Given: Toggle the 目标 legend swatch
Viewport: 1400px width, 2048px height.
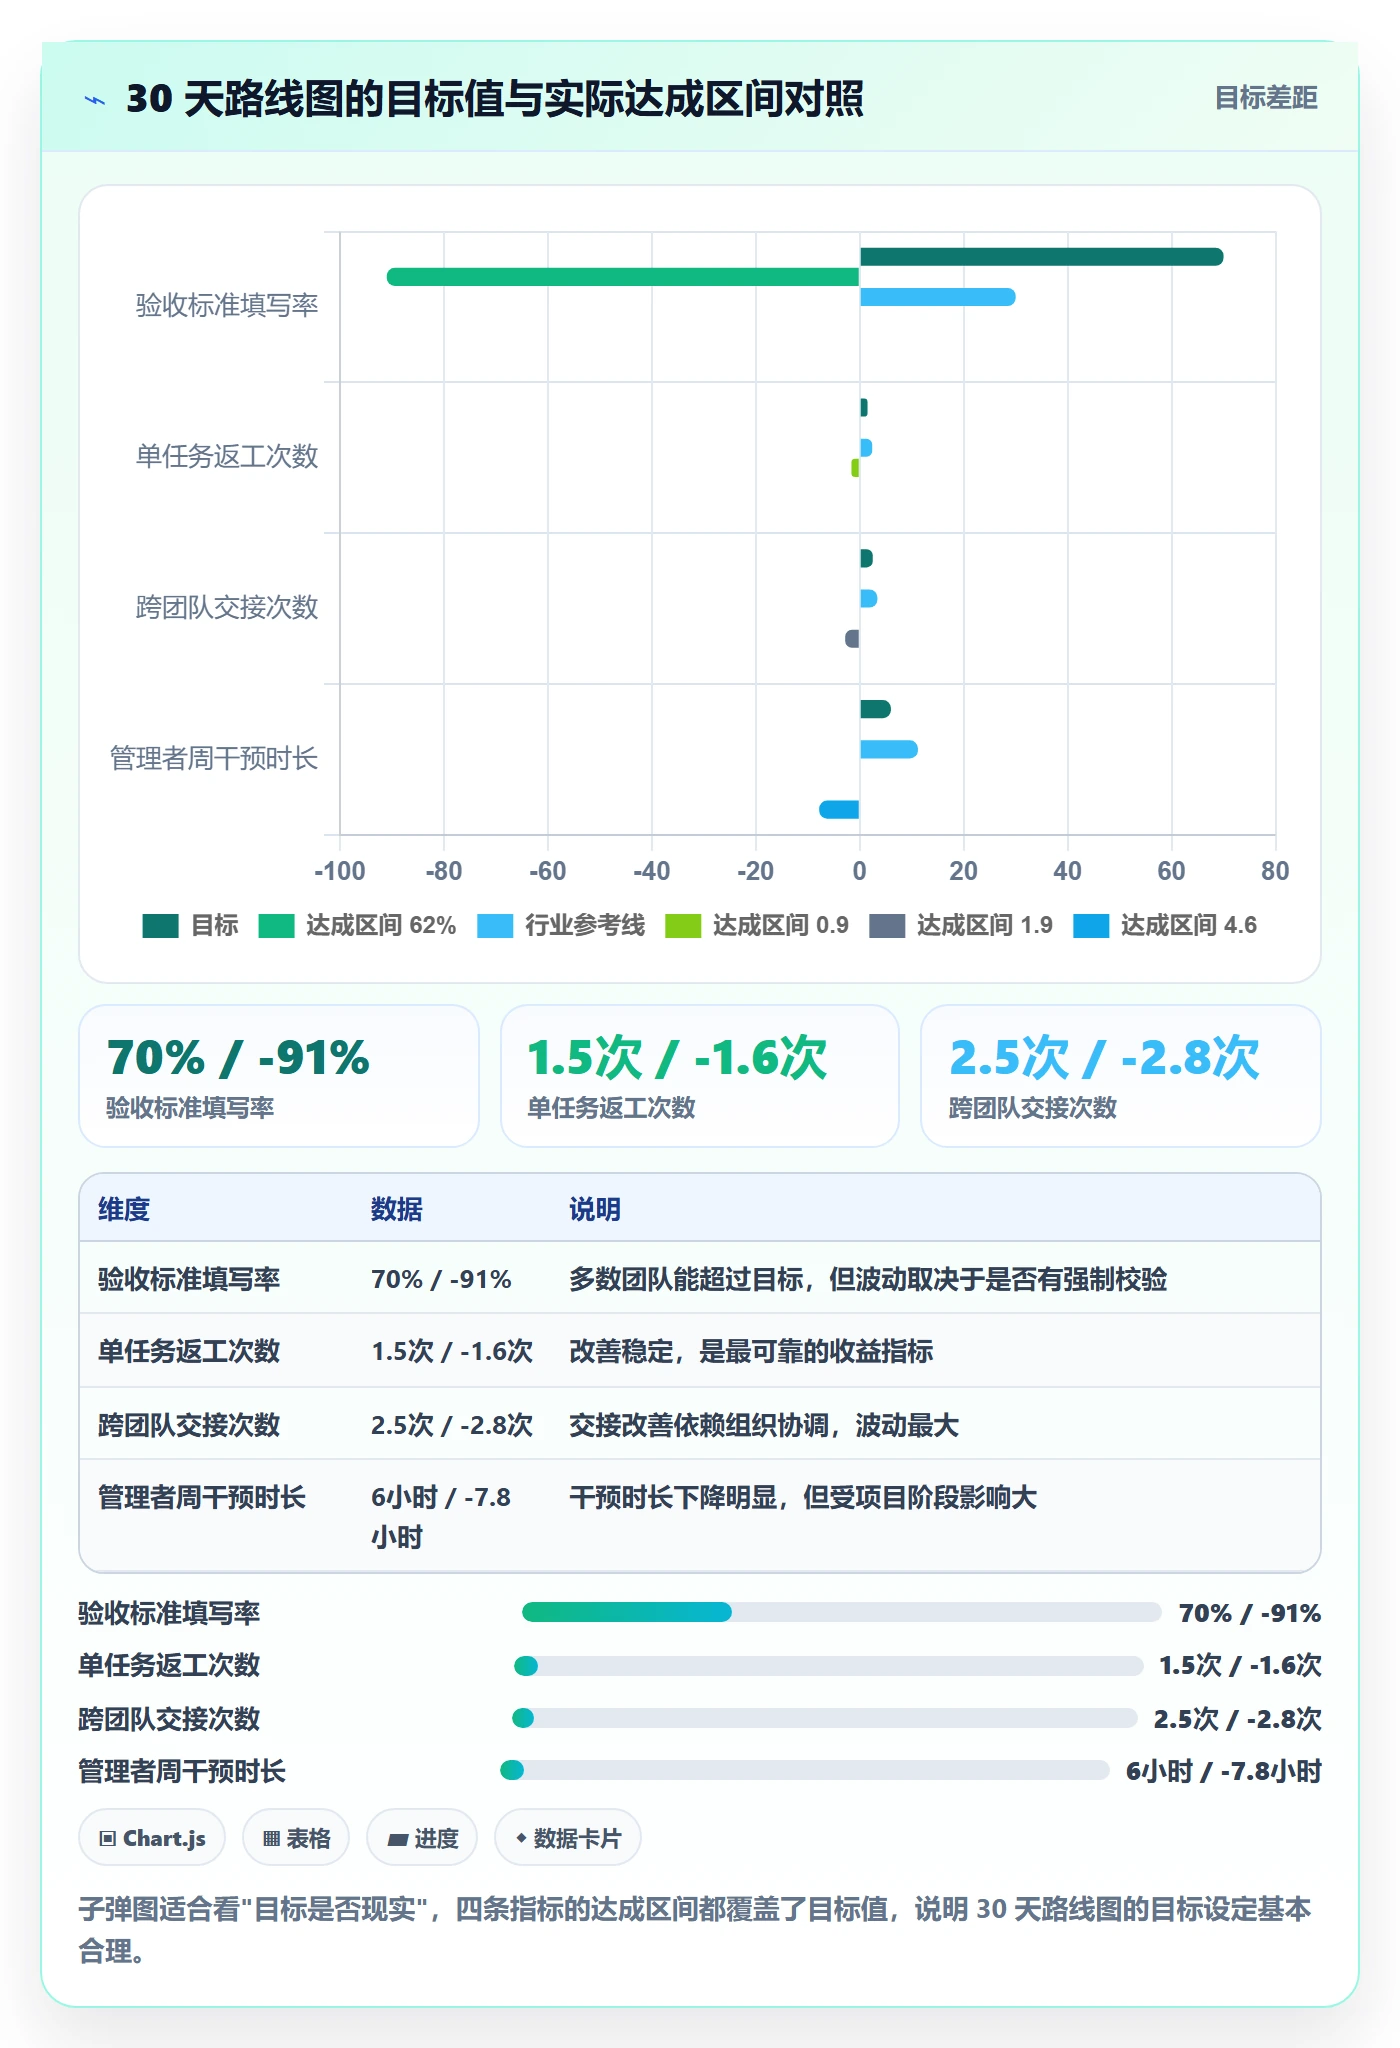Looking at the screenshot, I should [x=160, y=926].
